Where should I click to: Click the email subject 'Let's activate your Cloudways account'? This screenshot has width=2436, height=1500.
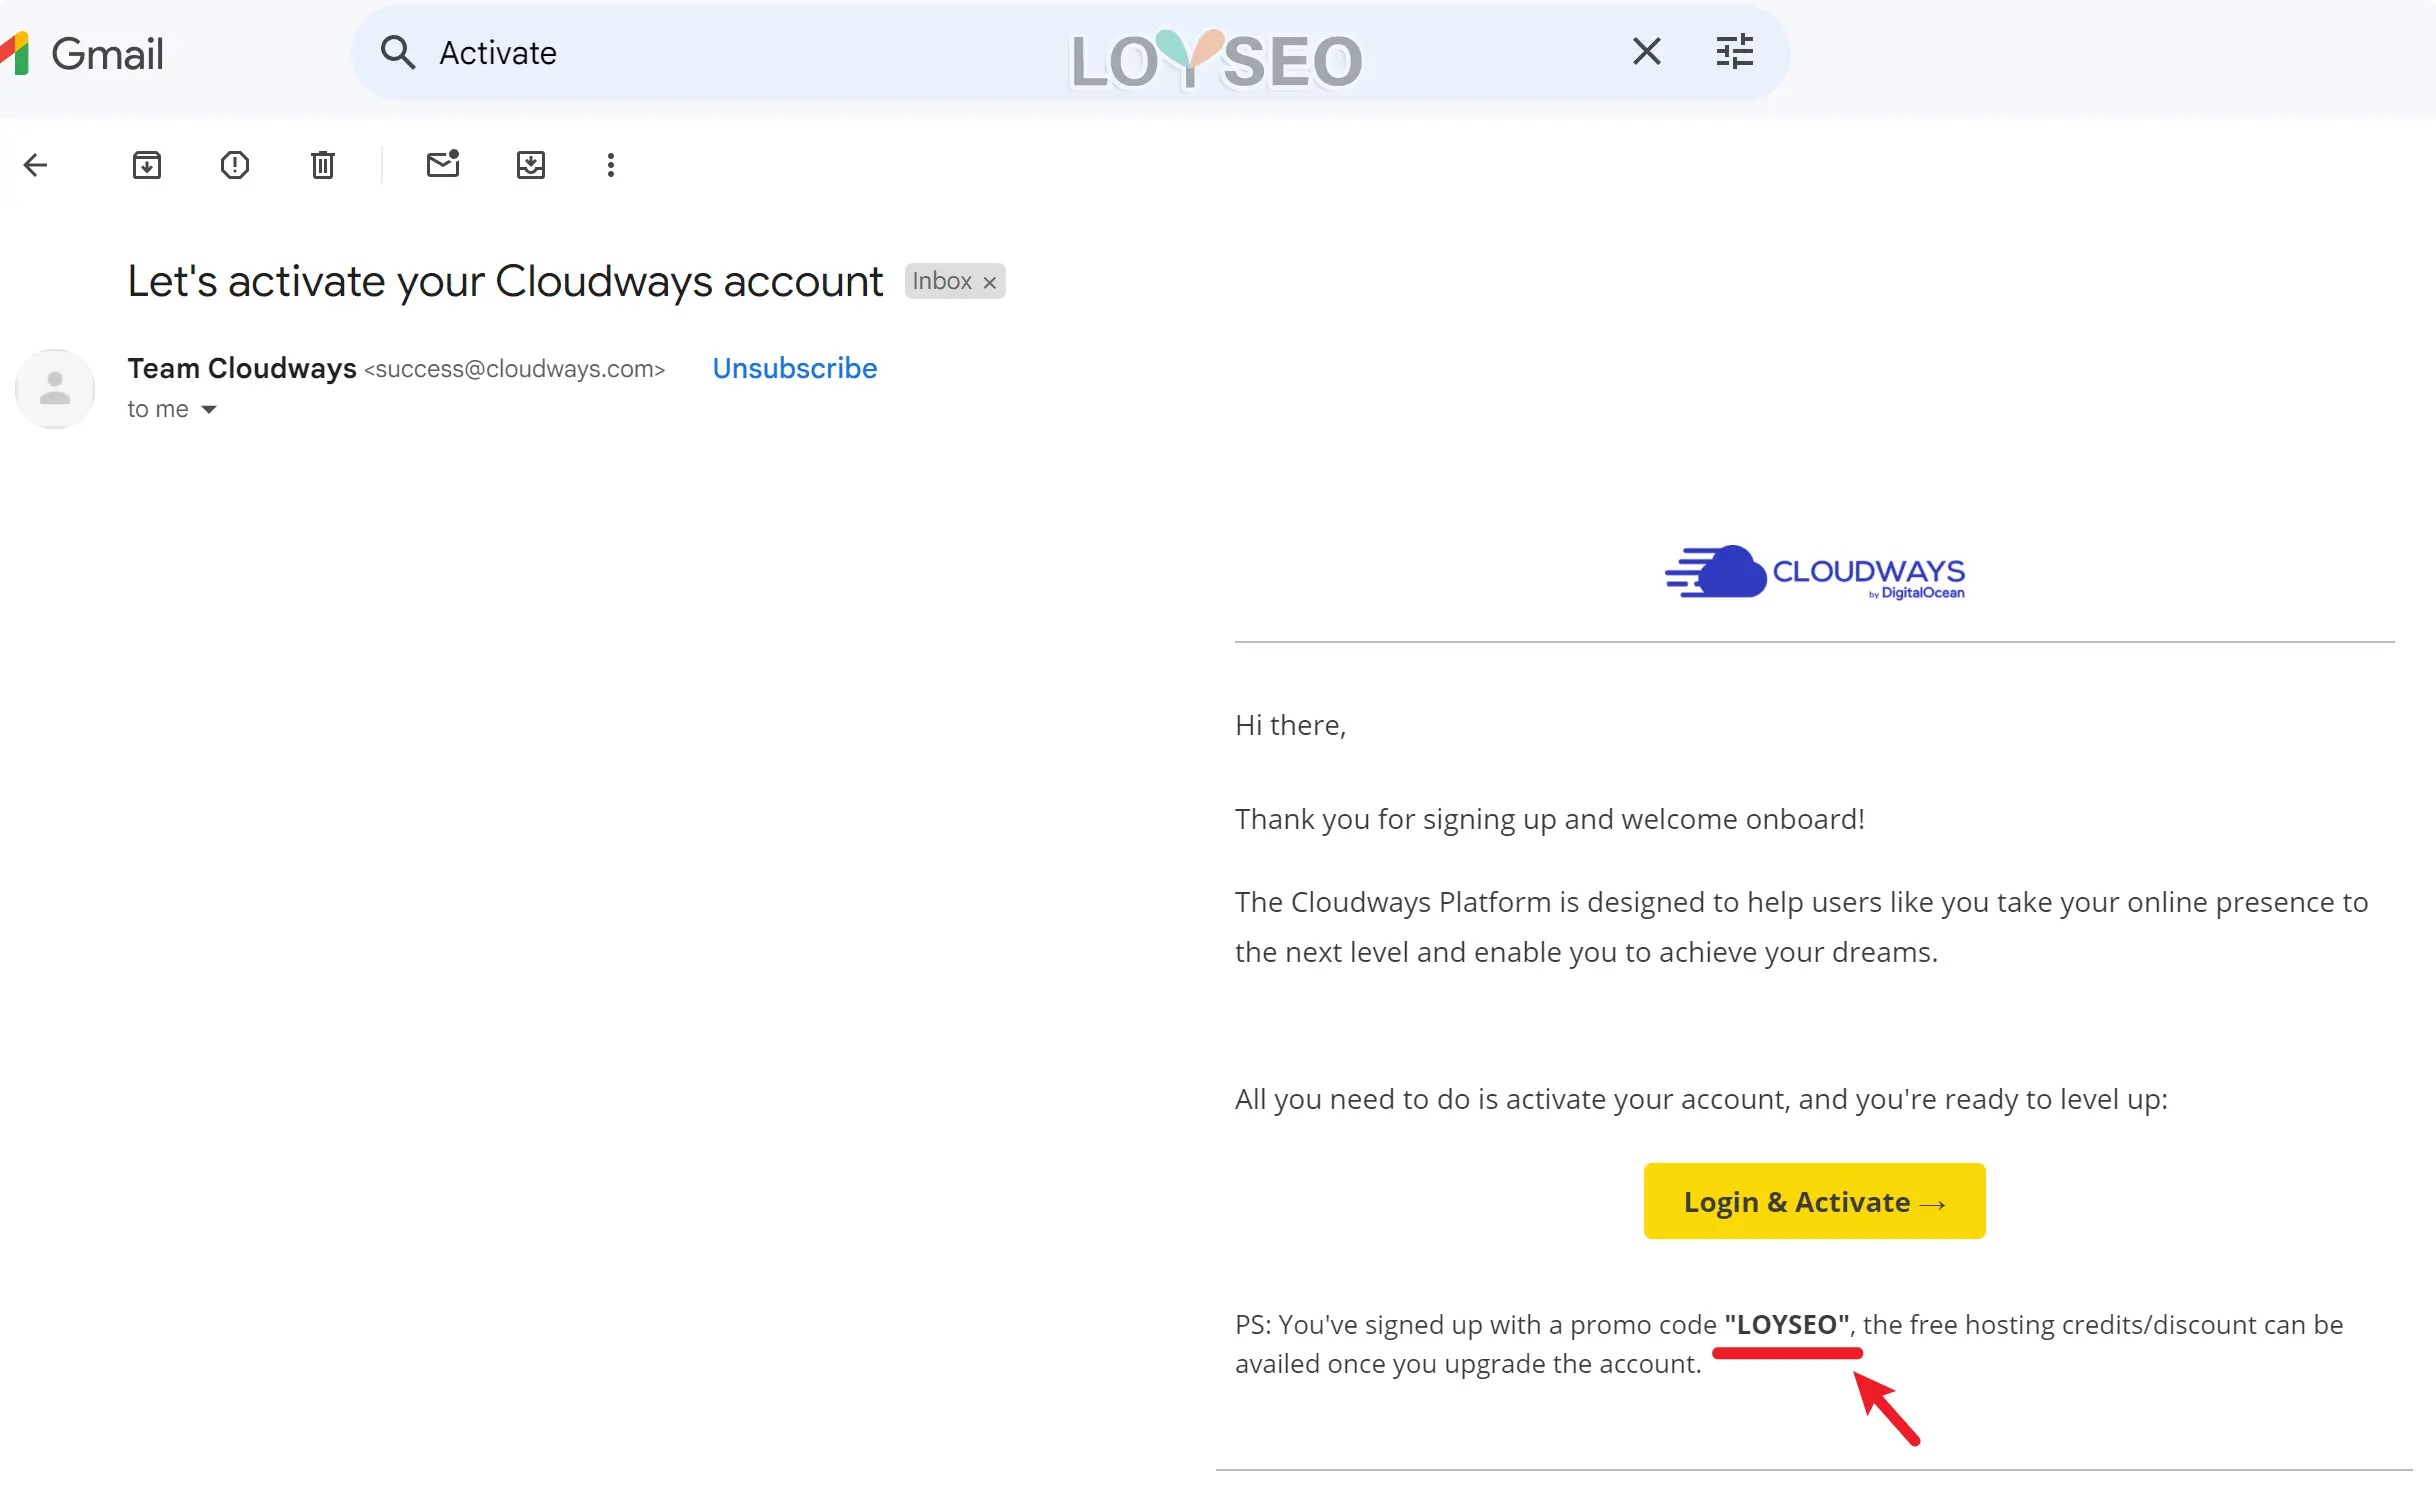click(505, 281)
